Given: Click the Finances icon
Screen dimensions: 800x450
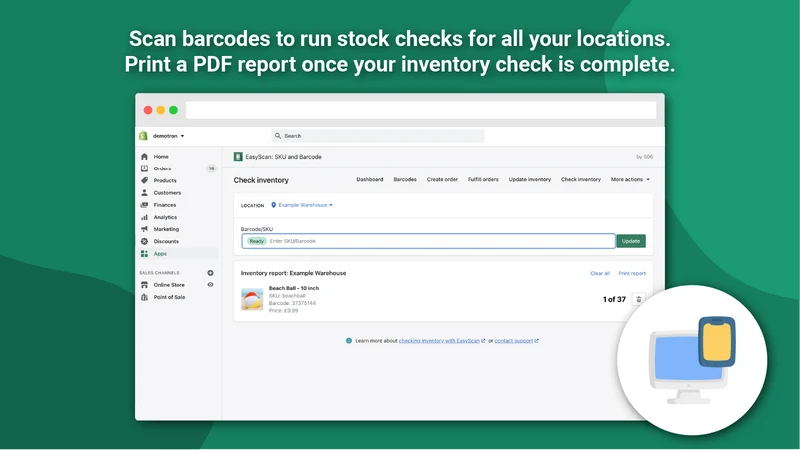Looking at the screenshot, I should [x=144, y=205].
